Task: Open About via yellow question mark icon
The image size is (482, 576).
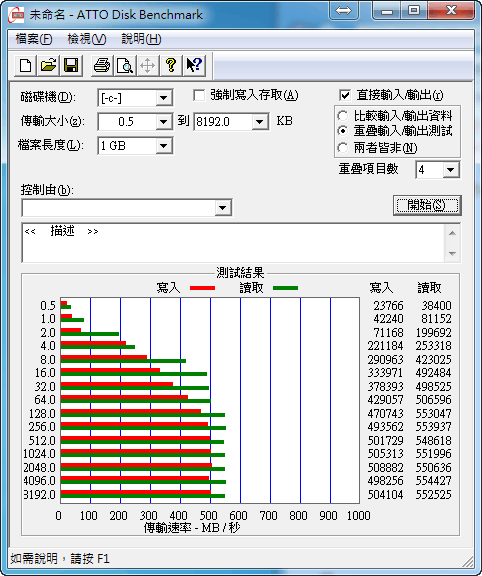Action: point(170,66)
